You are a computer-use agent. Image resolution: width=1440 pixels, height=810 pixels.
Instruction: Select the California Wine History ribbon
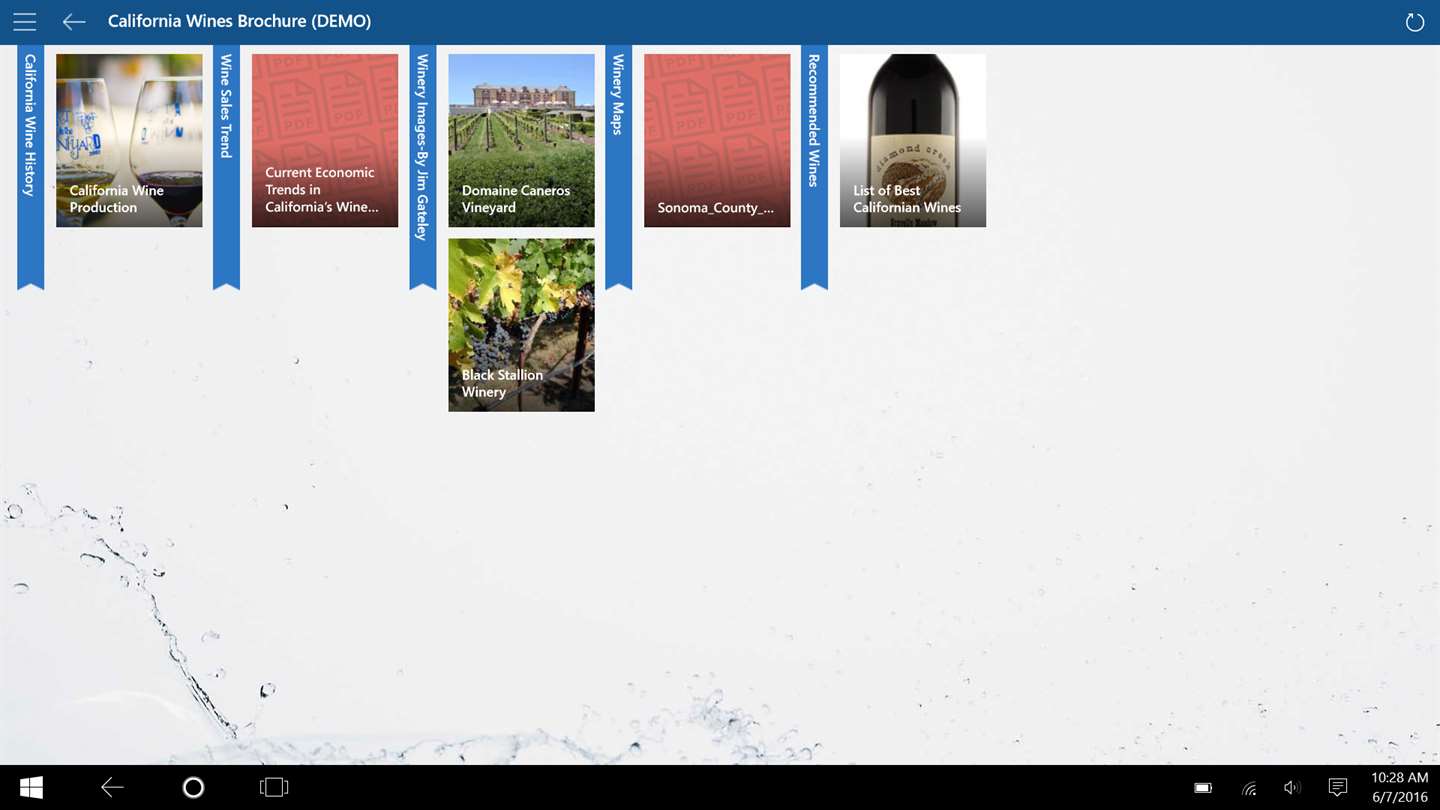[30, 167]
